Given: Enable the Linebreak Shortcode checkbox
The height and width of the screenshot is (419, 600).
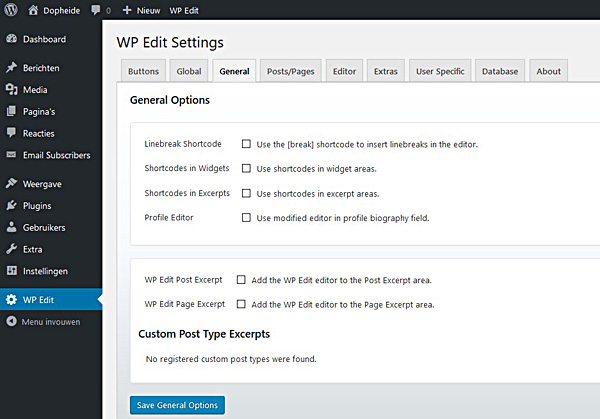Looking at the screenshot, I should [246, 144].
